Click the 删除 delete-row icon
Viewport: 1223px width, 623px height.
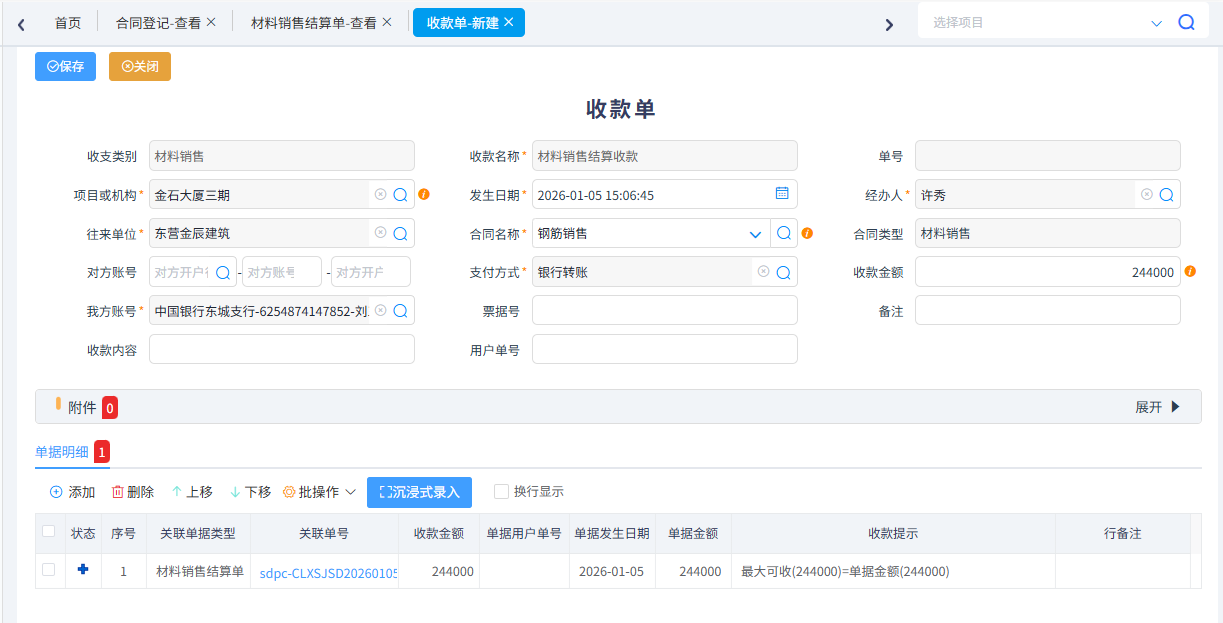click(117, 491)
